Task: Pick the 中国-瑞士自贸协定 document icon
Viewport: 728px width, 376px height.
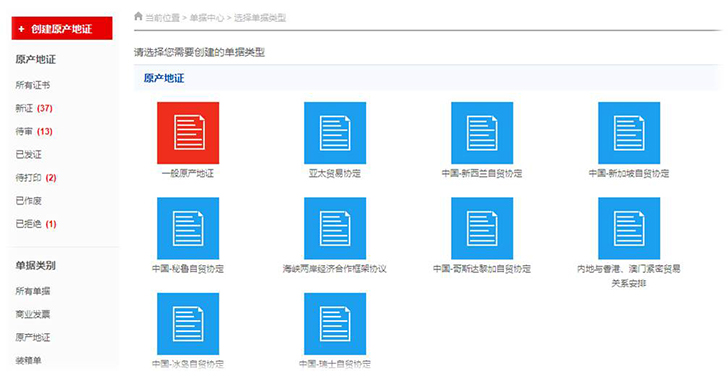Action: [335, 324]
